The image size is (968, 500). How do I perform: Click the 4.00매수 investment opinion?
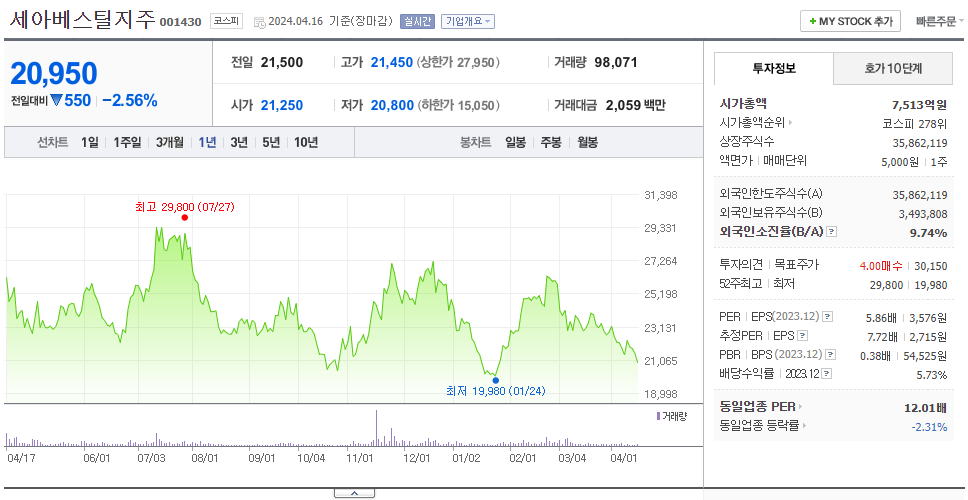[881, 266]
